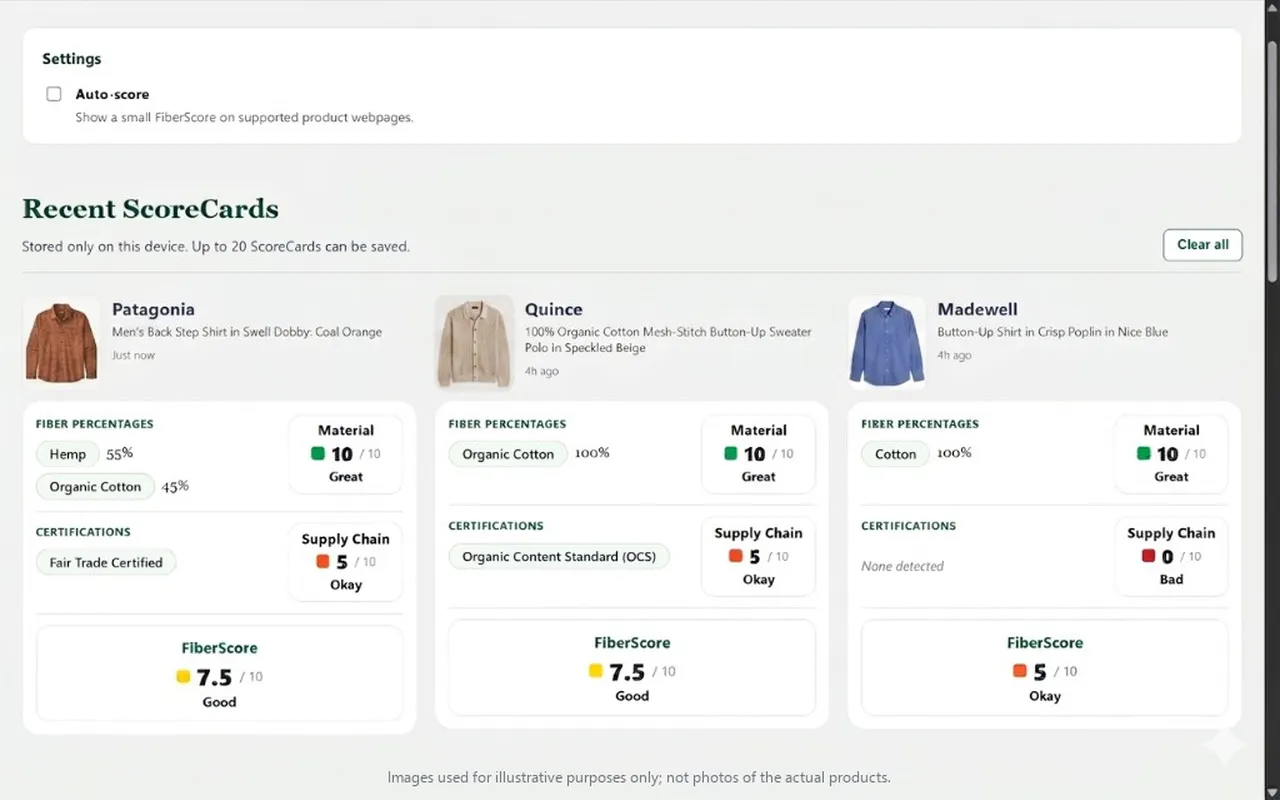The height and width of the screenshot is (800, 1280).
Task: Select the Quince brand title
Action: pos(553,310)
